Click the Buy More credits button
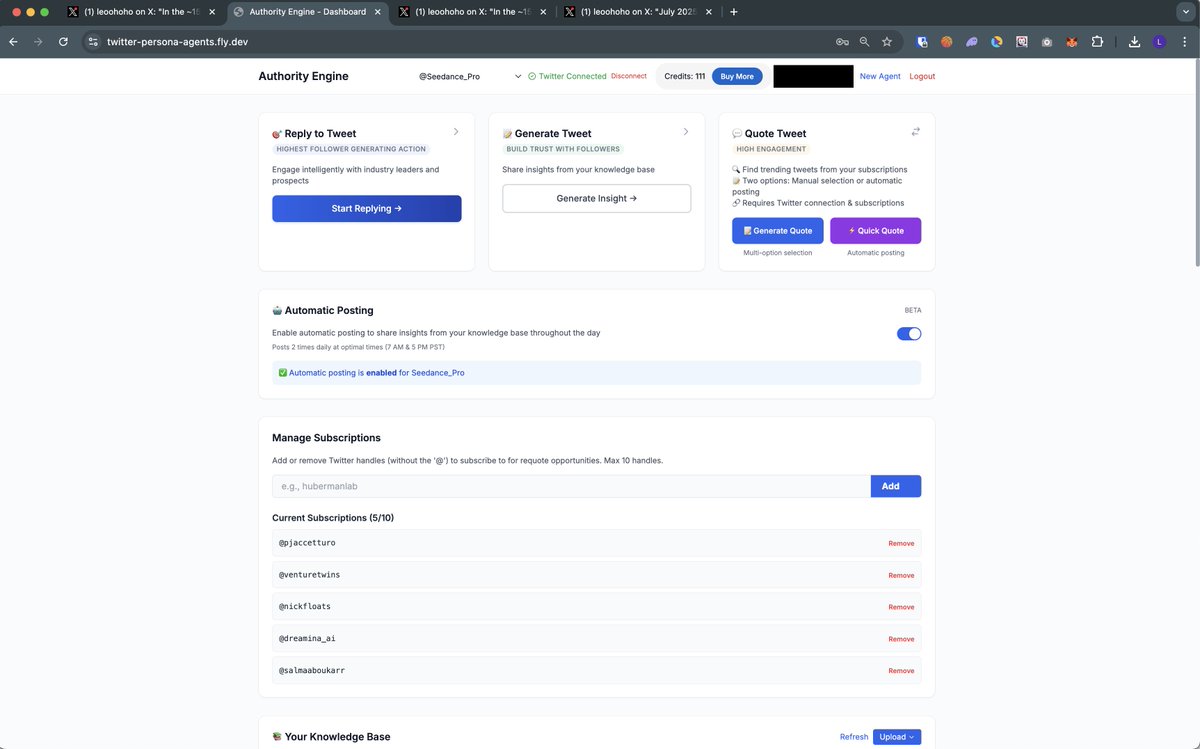The image size is (1200, 749). point(738,76)
